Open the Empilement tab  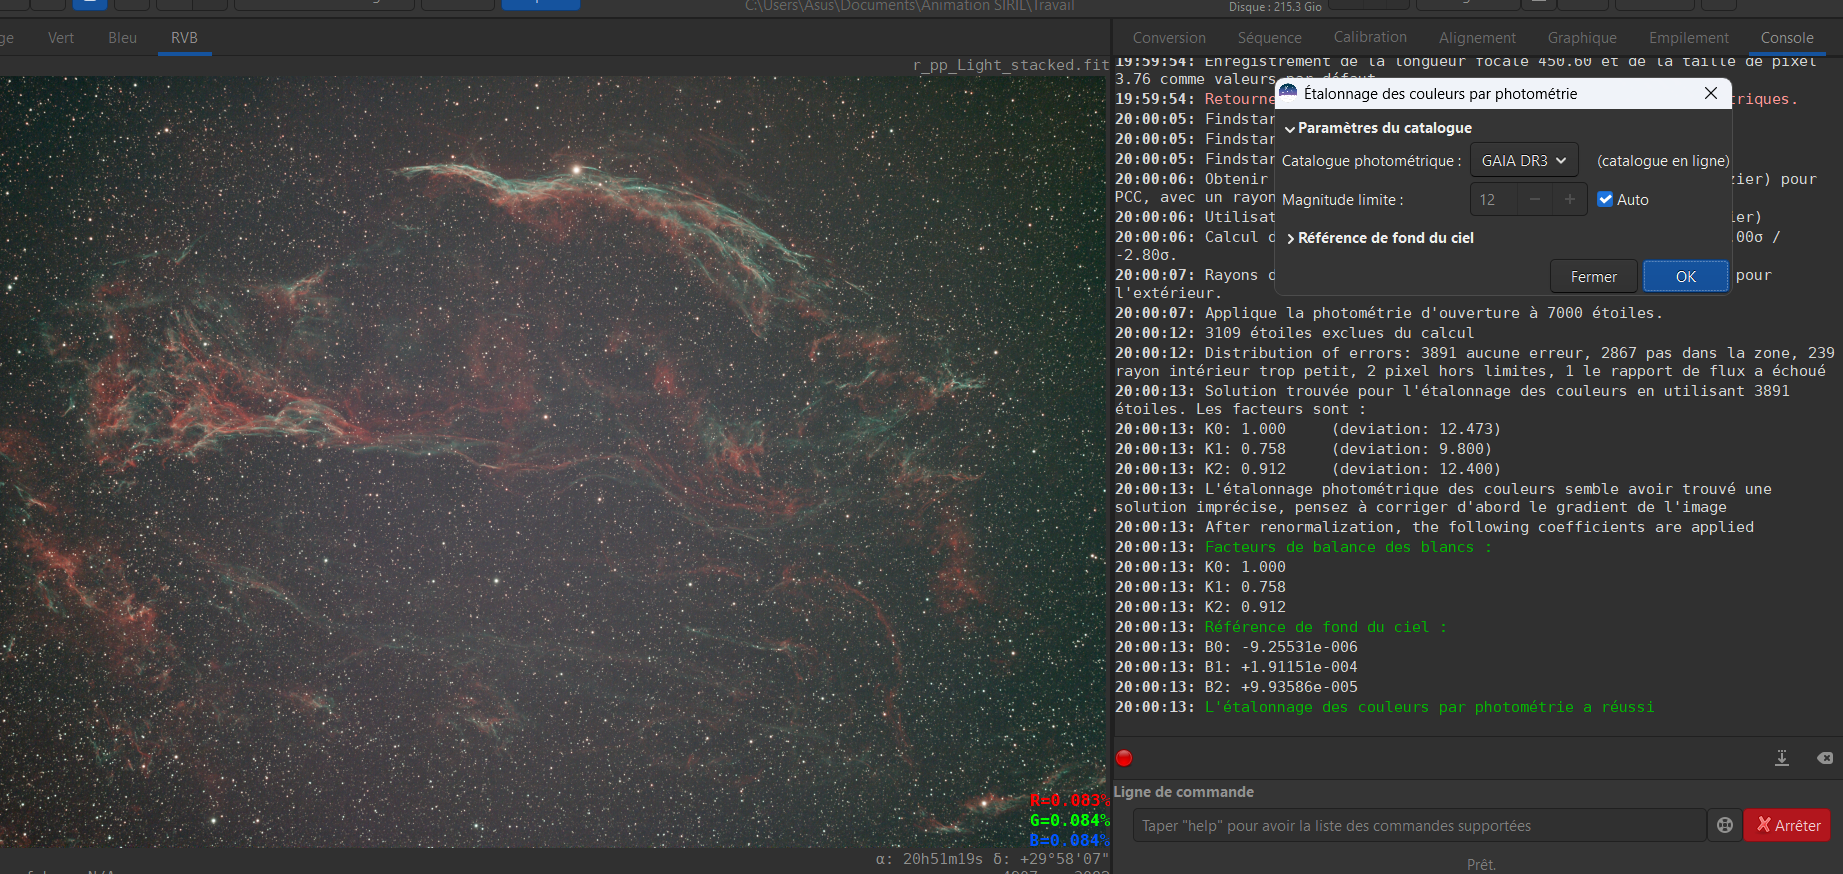point(1688,38)
